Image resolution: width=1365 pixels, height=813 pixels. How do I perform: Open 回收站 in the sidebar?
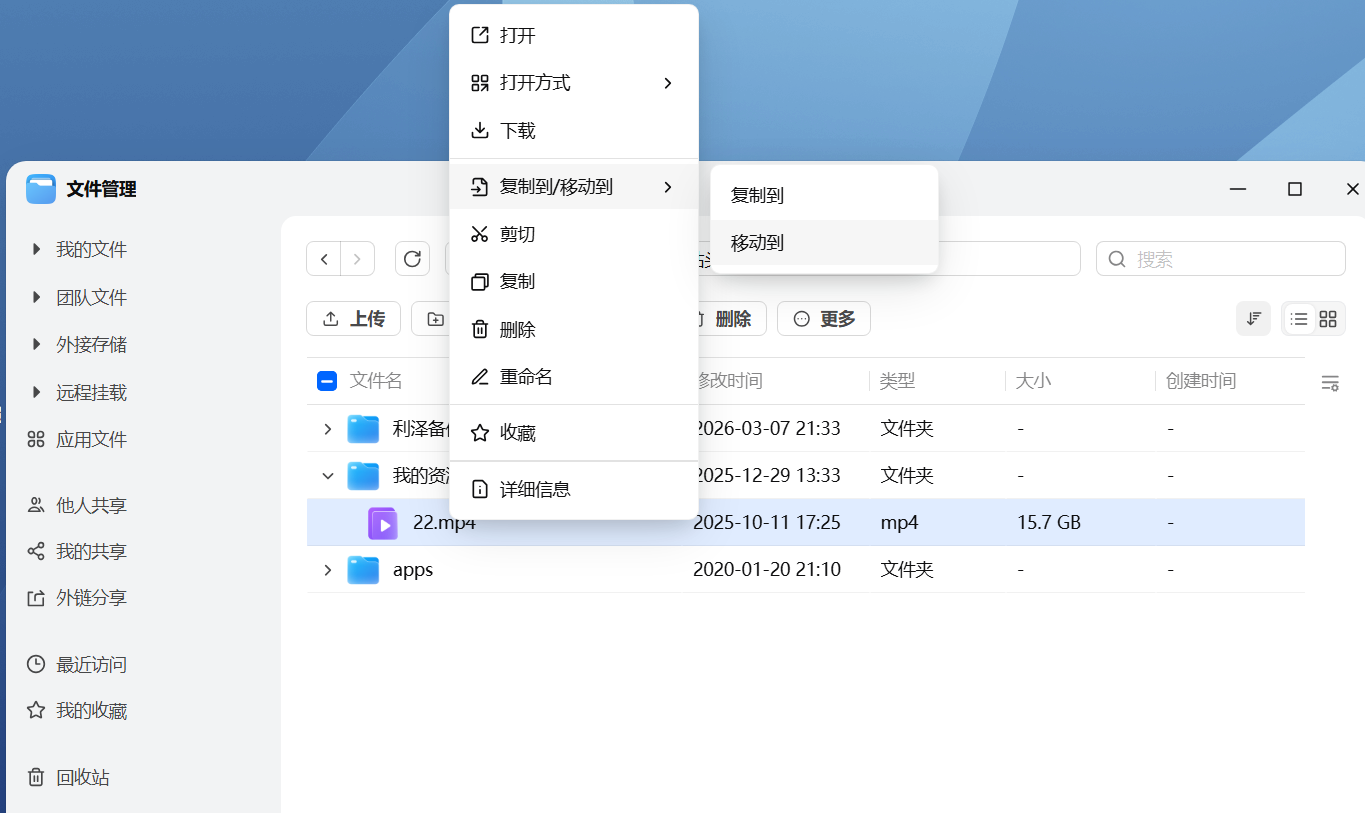[68, 777]
